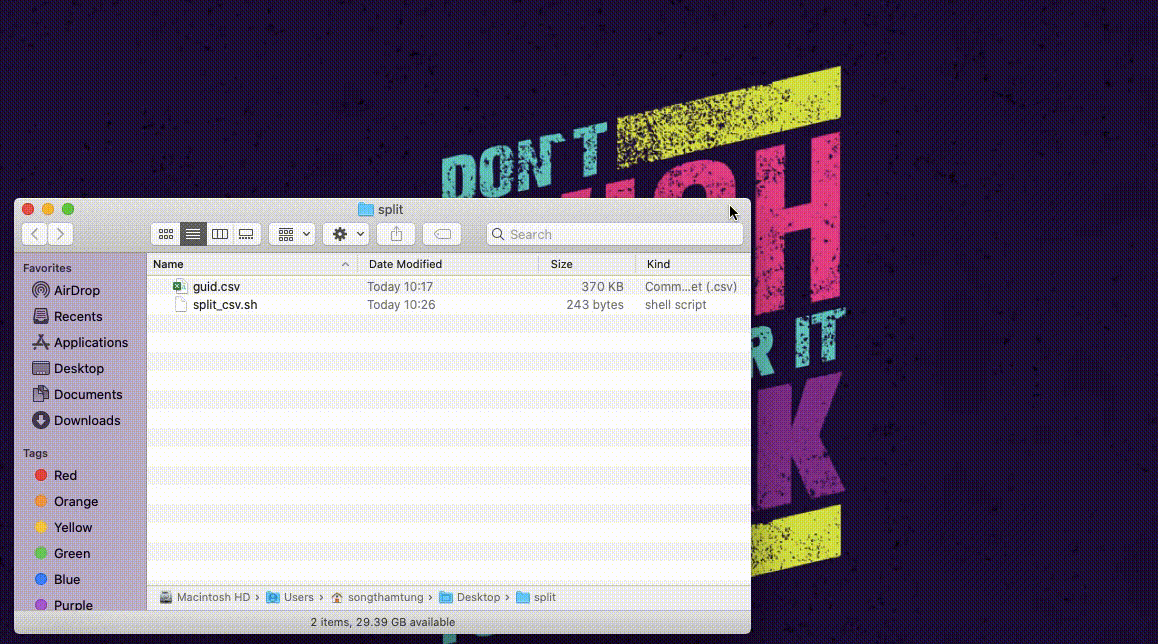Viewport: 1158px width, 644px height.
Task: Click the Comm...et (.csv) kind cell
Action: [x=691, y=287]
